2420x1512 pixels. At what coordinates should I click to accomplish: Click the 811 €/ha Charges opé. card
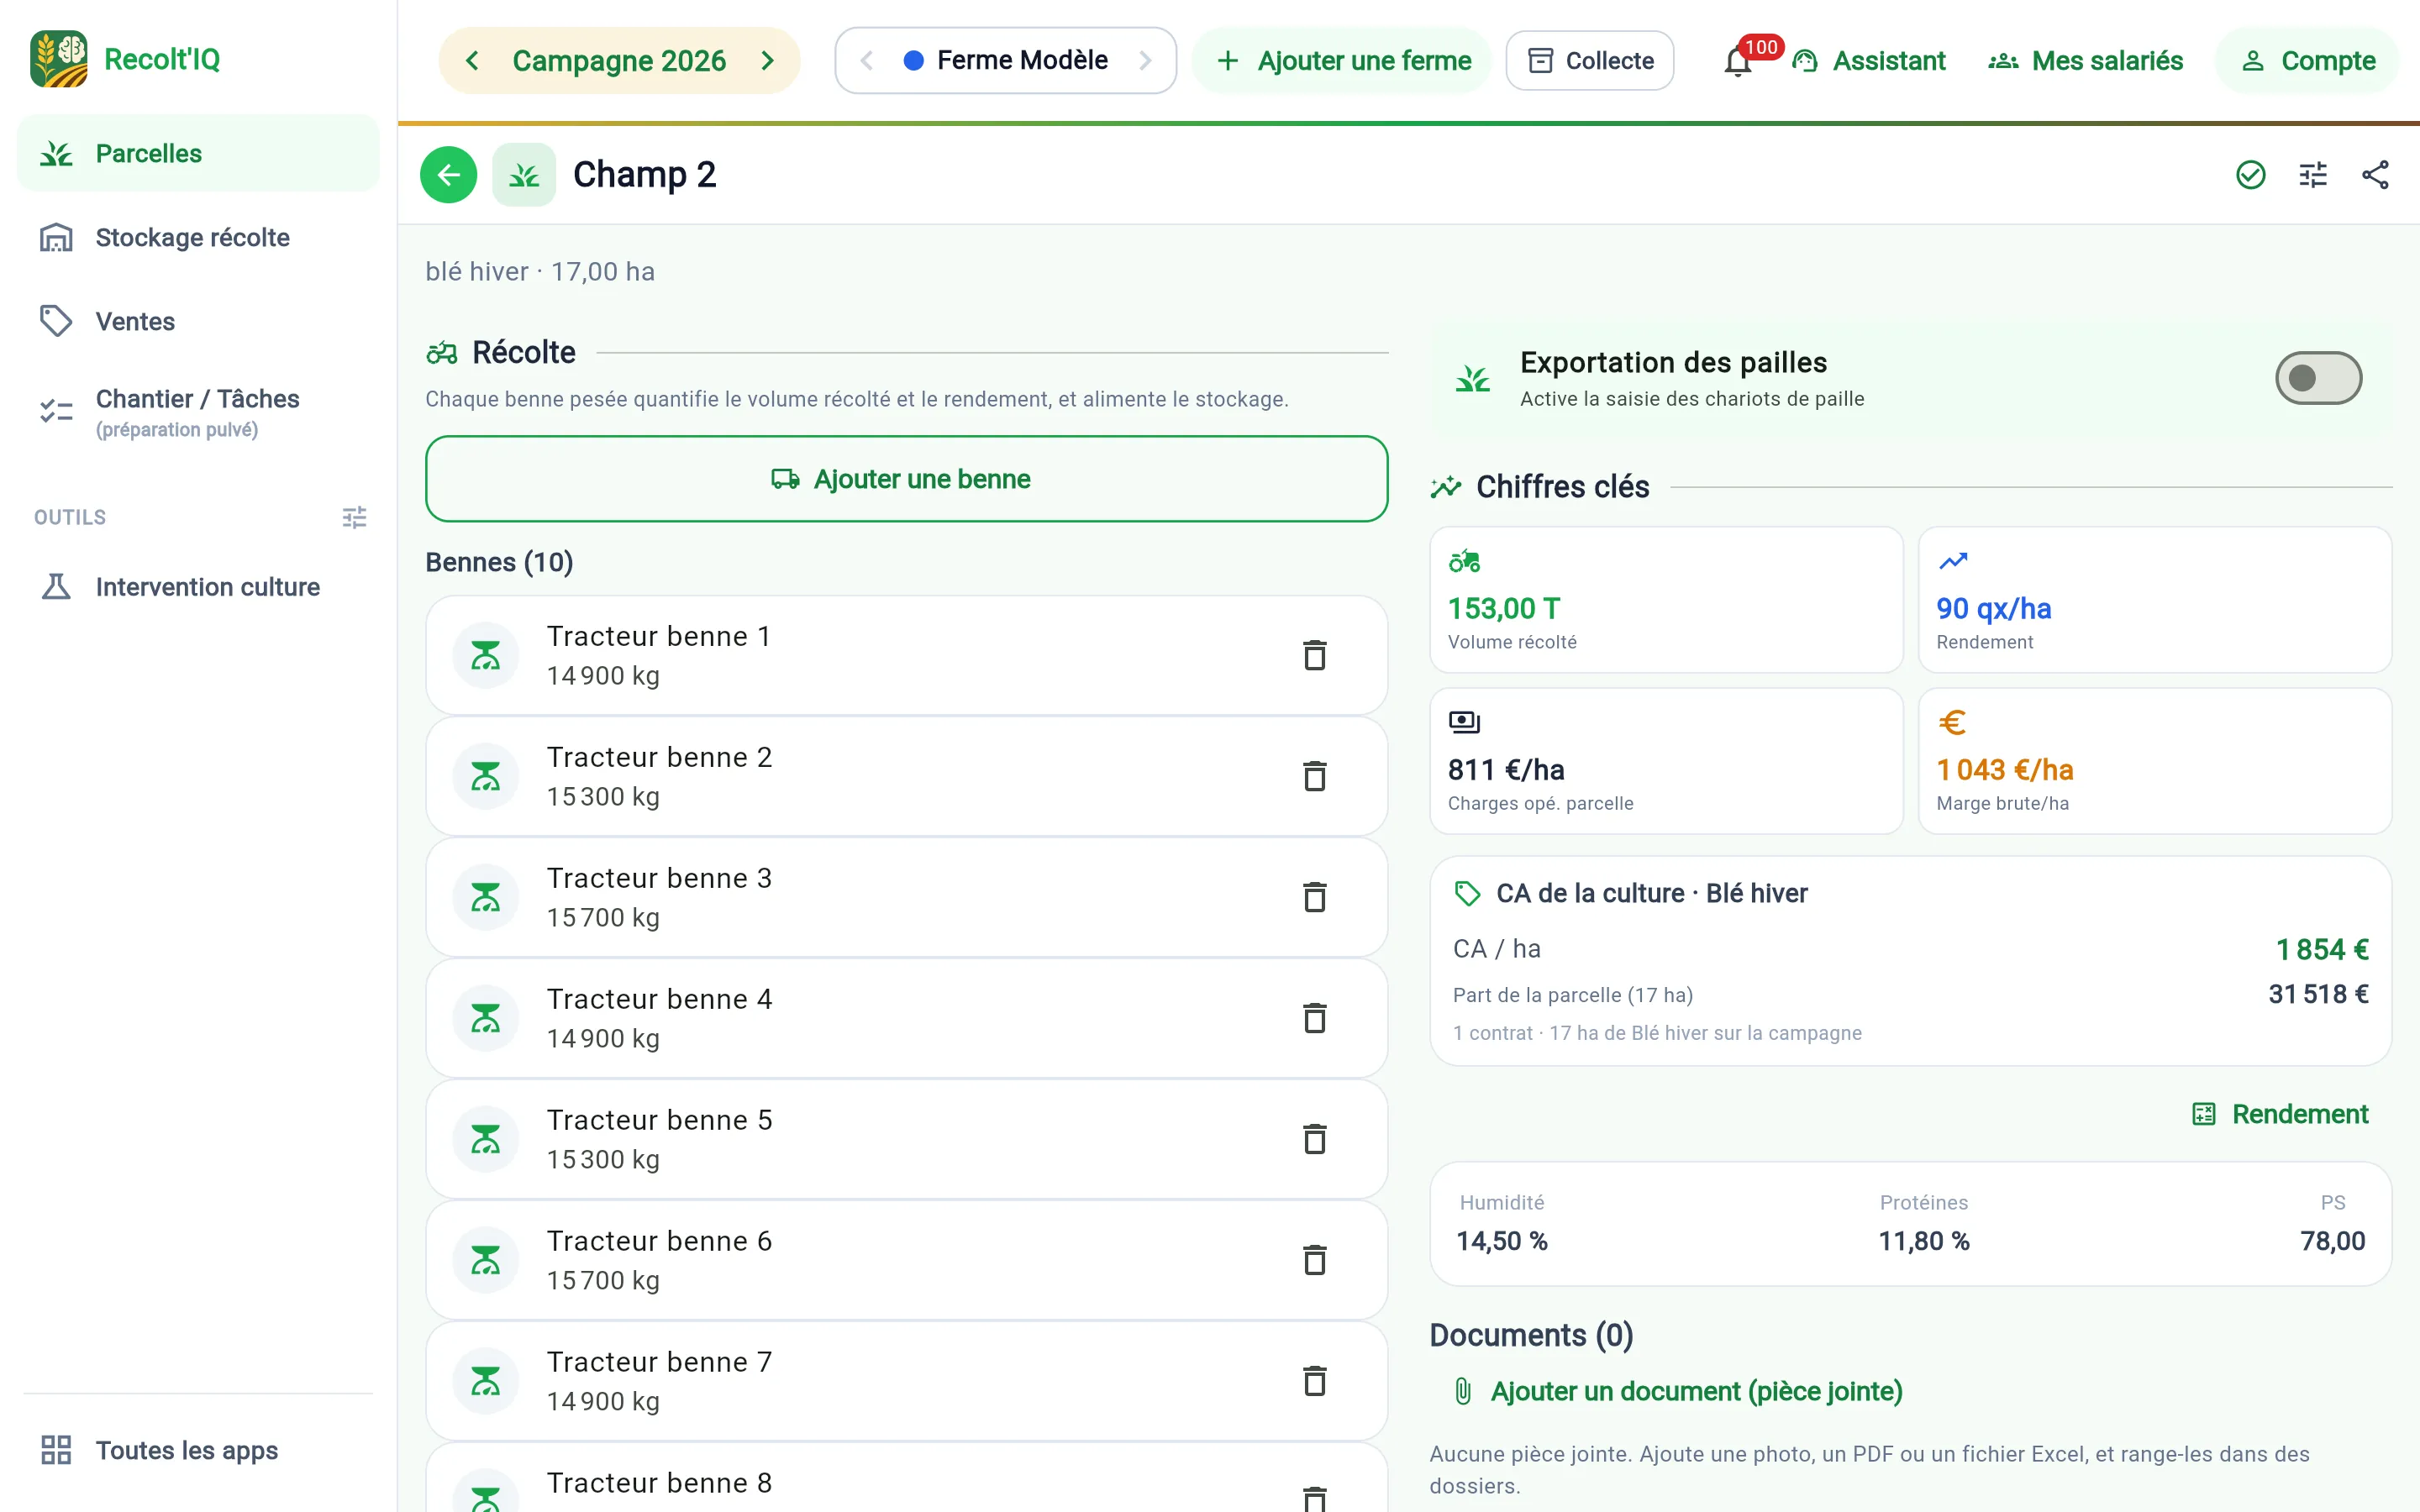pos(1666,761)
